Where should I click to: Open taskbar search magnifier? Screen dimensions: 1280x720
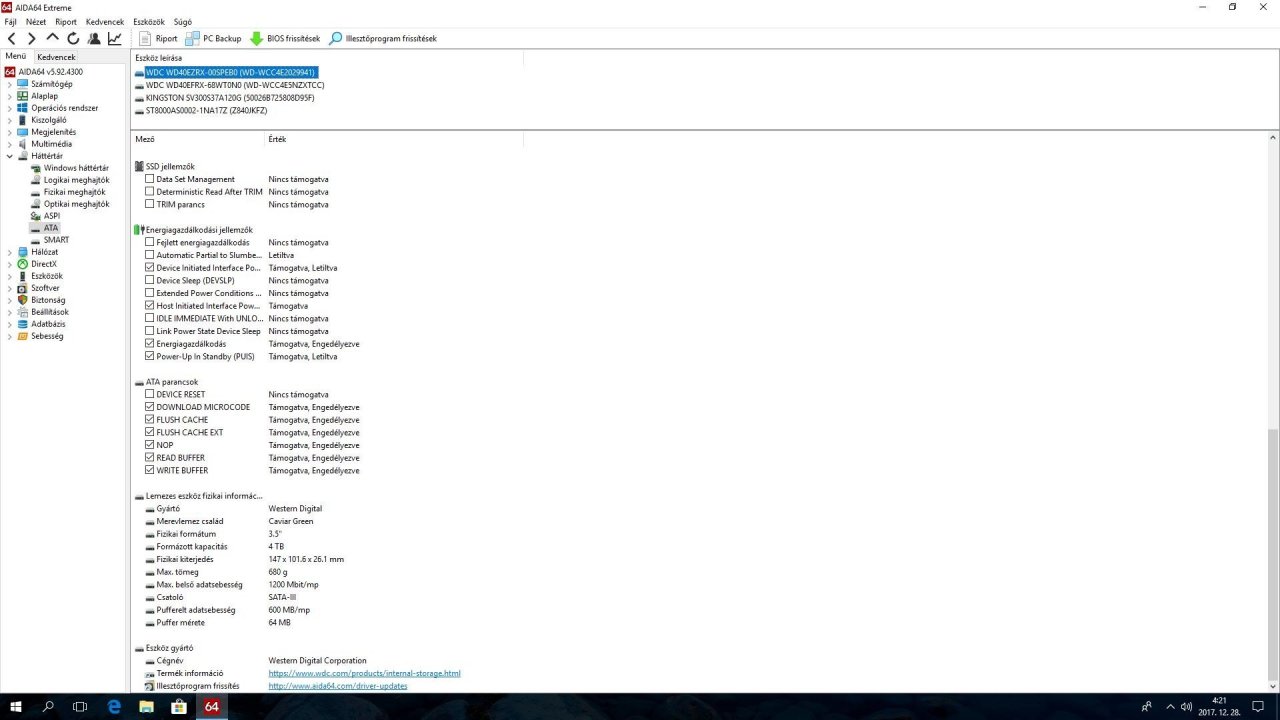click(48, 706)
